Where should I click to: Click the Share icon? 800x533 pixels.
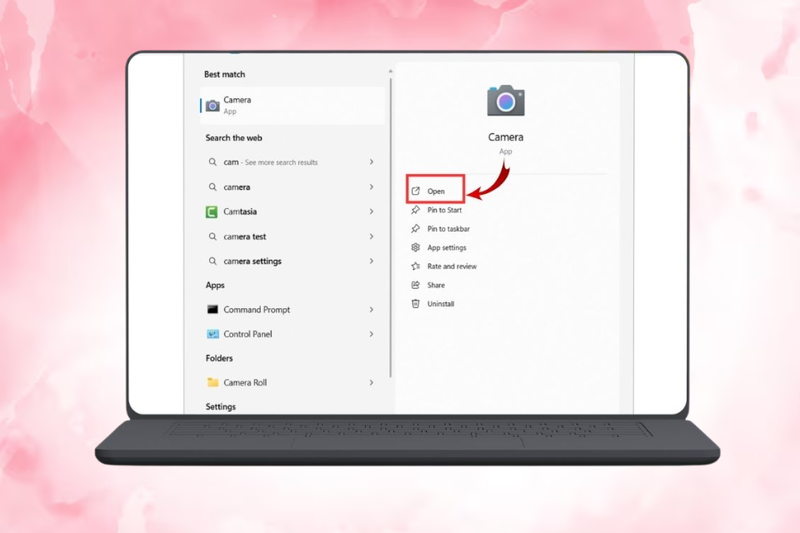point(416,285)
